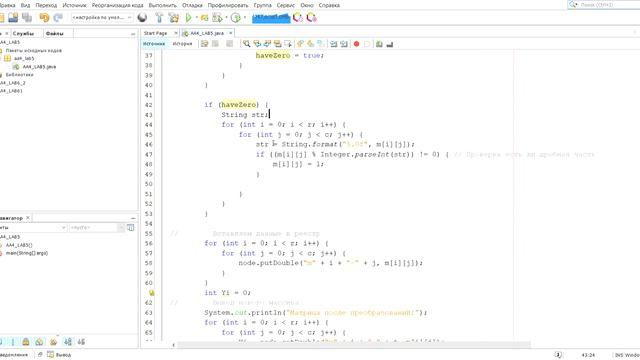This screenshot has width=640, height=360.
Task: Toggle the Navigator Javadoc window icon
Action: pyautogui.click(x=131, y=227)
